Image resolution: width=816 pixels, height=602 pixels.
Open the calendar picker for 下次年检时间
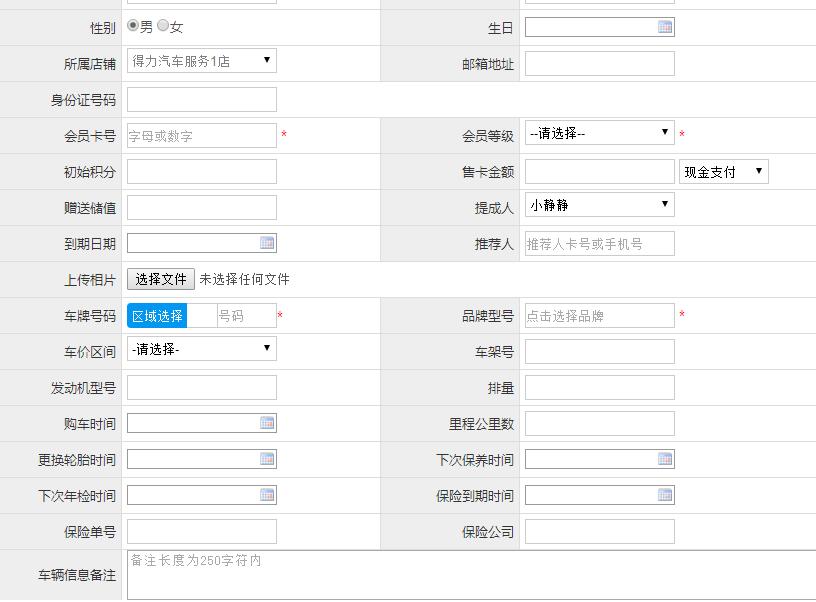(267, 495)
